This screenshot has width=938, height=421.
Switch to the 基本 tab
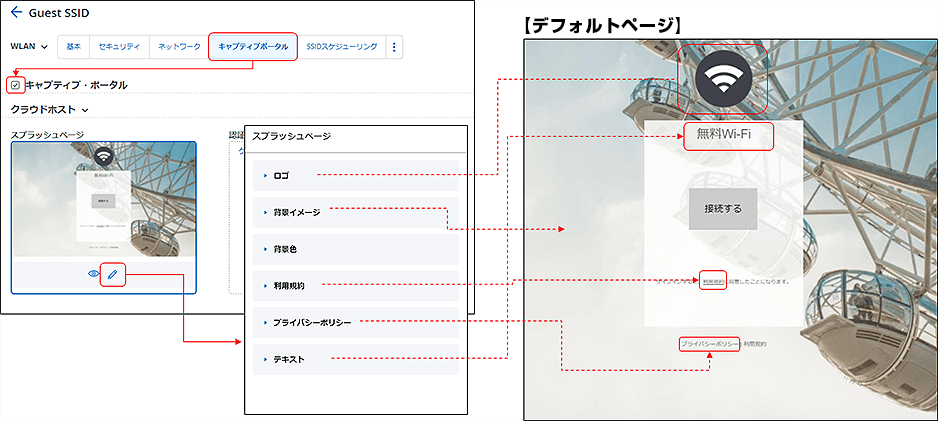[x=74, y=47]
